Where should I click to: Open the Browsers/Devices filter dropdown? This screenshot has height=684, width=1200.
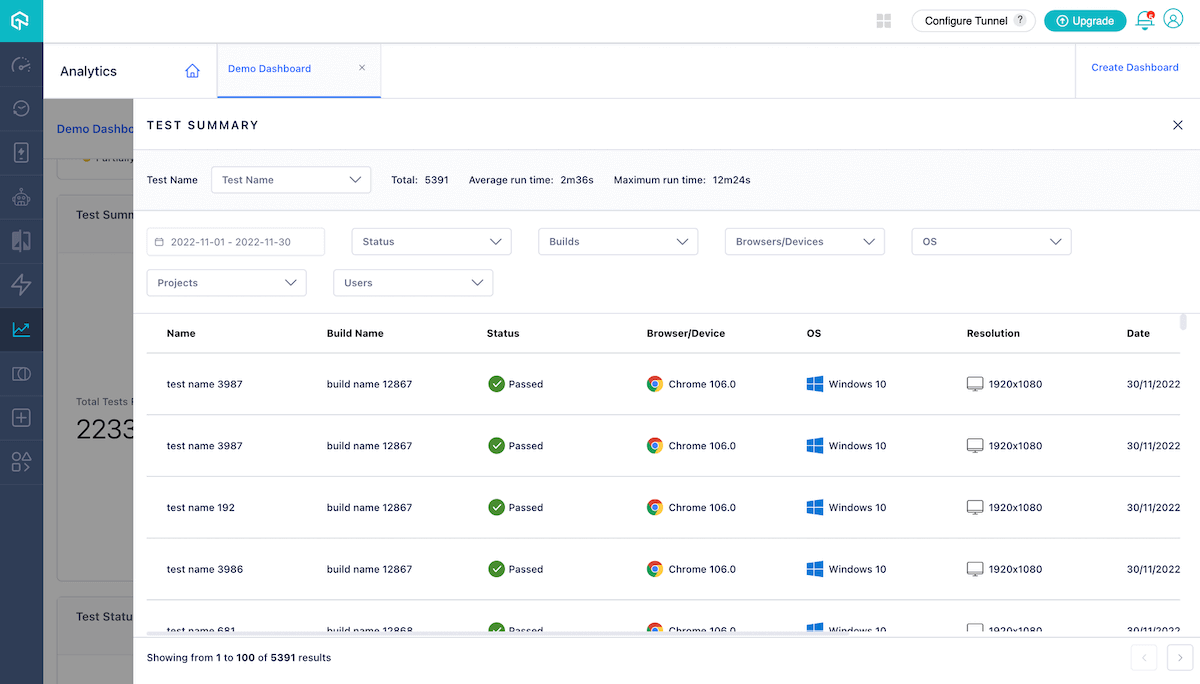[804, 242]
